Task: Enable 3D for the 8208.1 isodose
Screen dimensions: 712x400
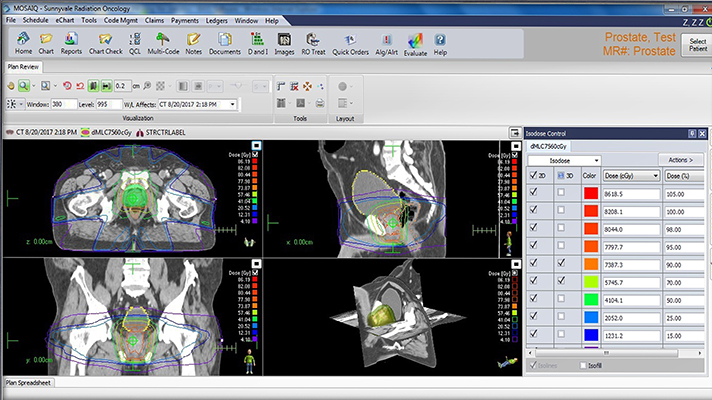Action: 560,212
